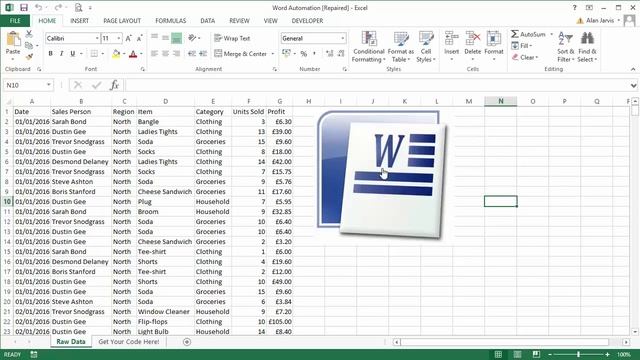The width and height of the screenshot is (640, 360).
Task: Select row 10 header
Action: [7, 201]
